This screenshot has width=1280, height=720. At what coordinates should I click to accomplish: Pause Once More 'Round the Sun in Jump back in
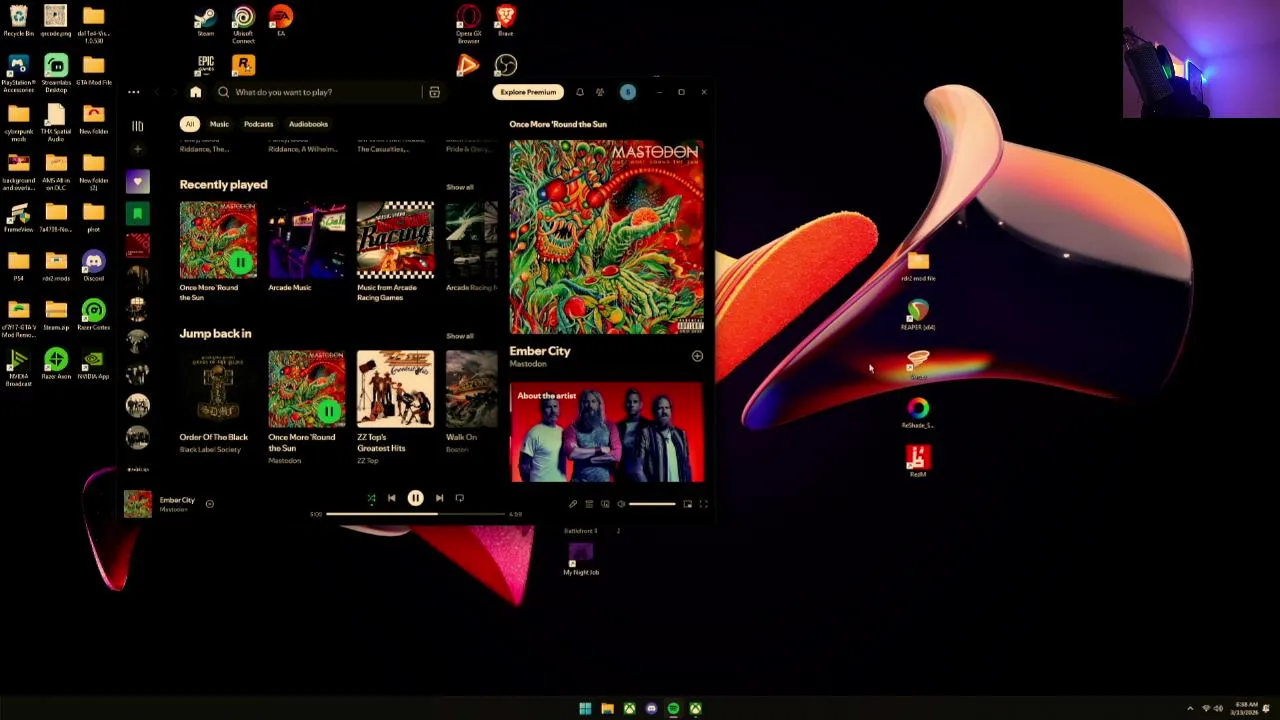tap(329, 411)
